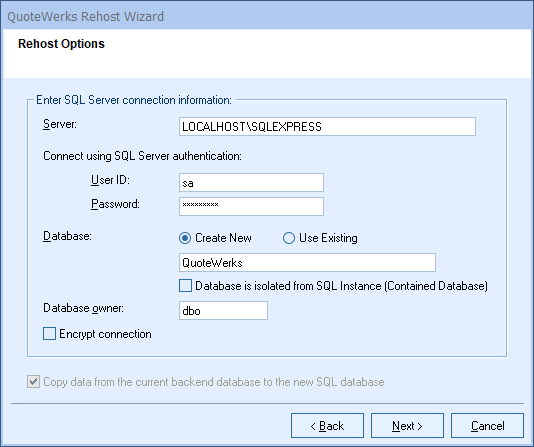Select the Use Existing radio button

coord(289,238)
